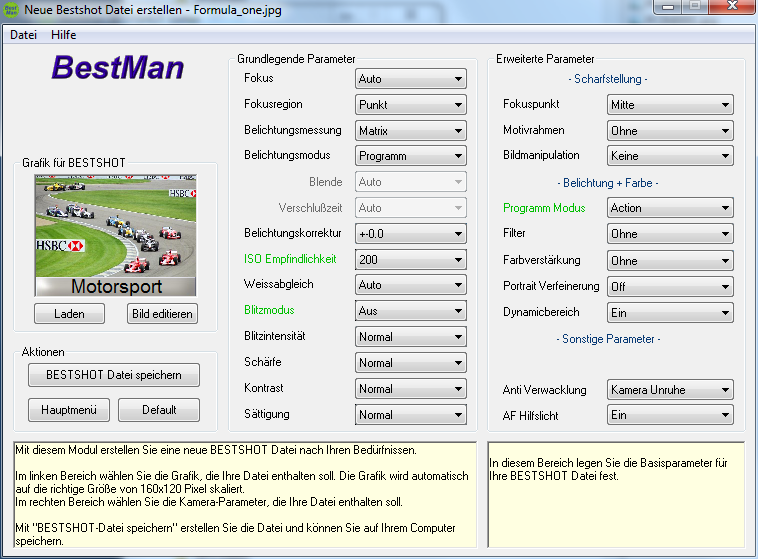
Task: Open the Fokusregion dropdown set to Punkt
Action: pyautogui.click(x=410, y=105)
